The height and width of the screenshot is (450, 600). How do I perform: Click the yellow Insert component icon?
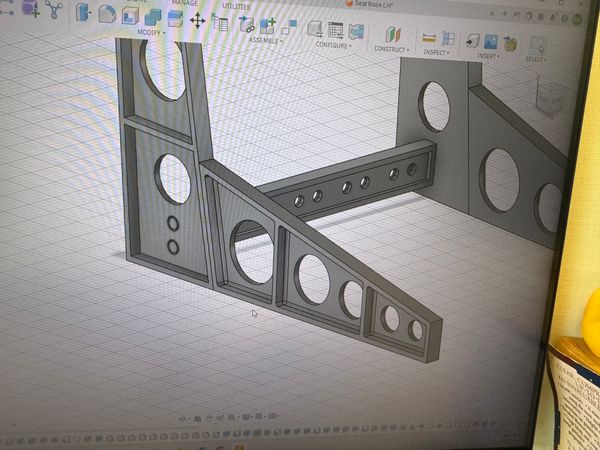(510, 44)
